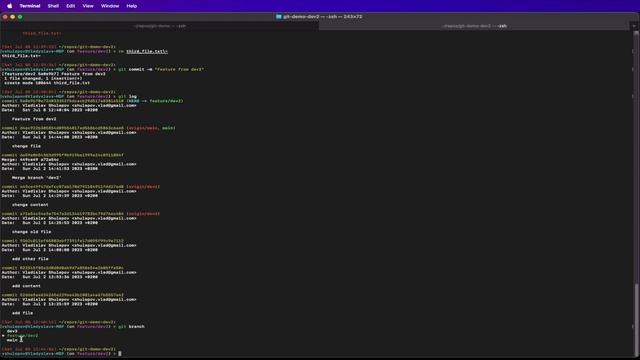Click the '(origin/main, main)' decoration
Screen dimensions: 640x360
click(x=151, y=128)
